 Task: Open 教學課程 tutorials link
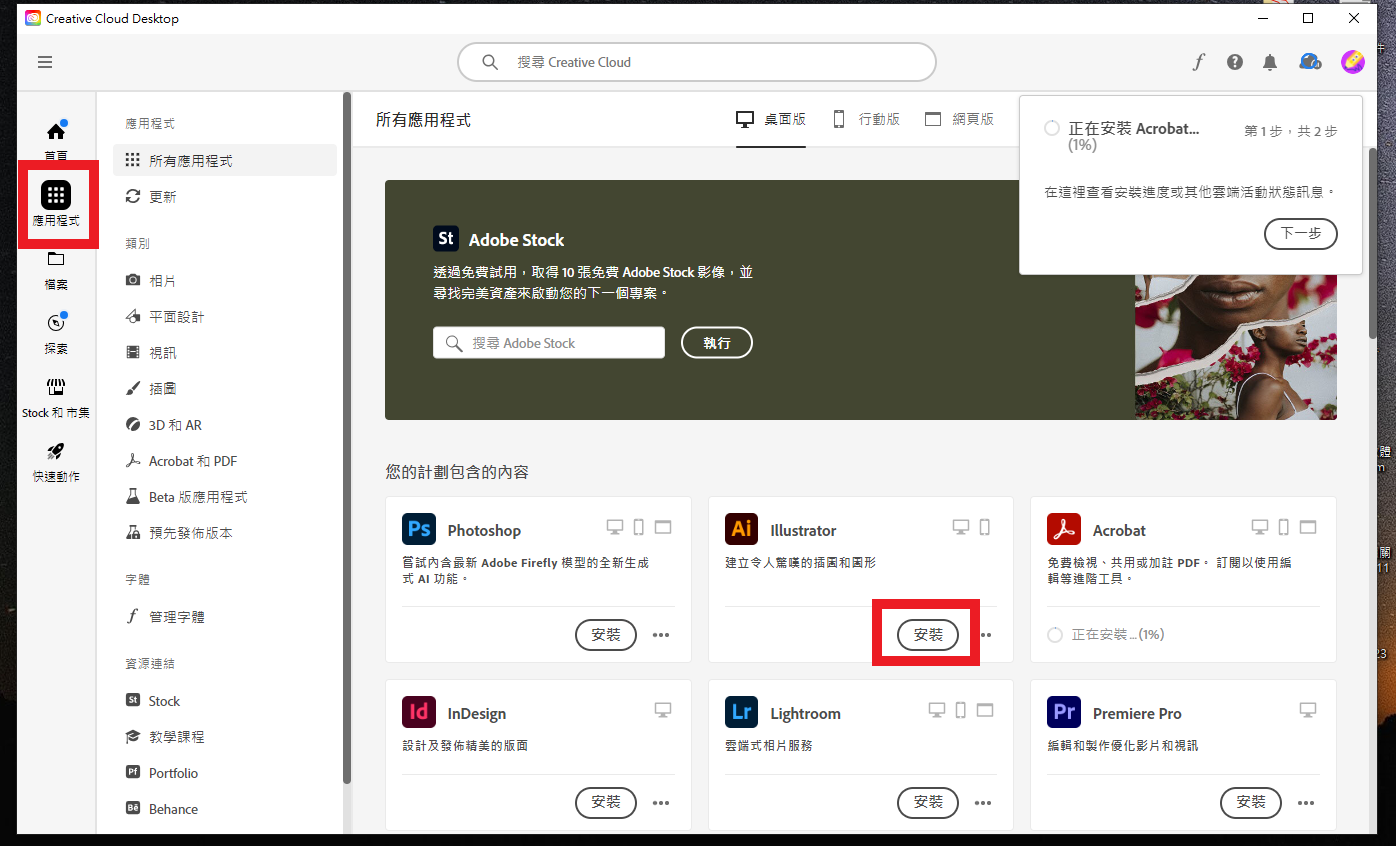225,737
